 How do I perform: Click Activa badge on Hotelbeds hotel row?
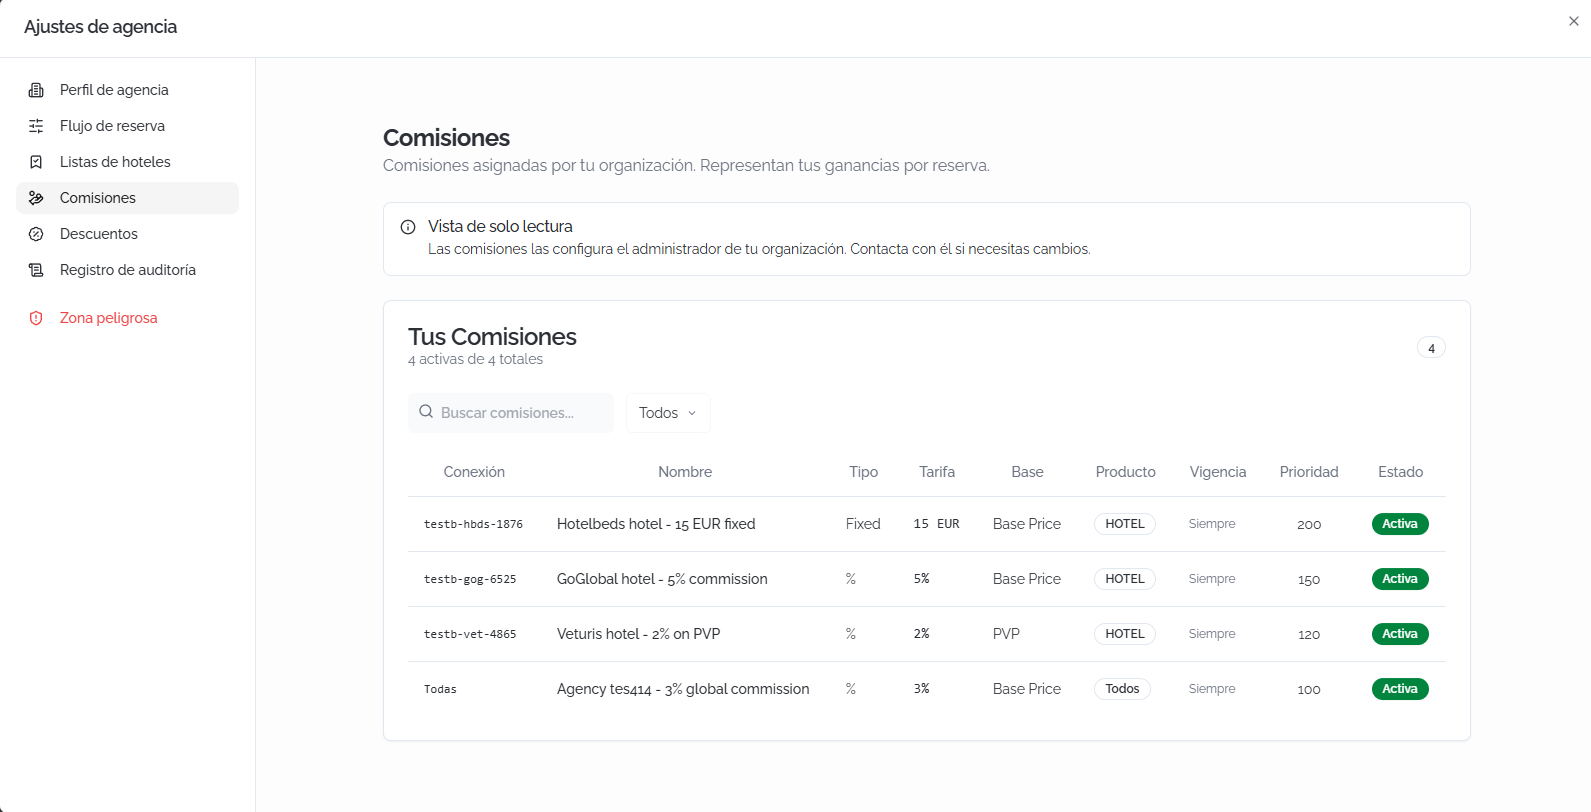(x=1400, y=524)
